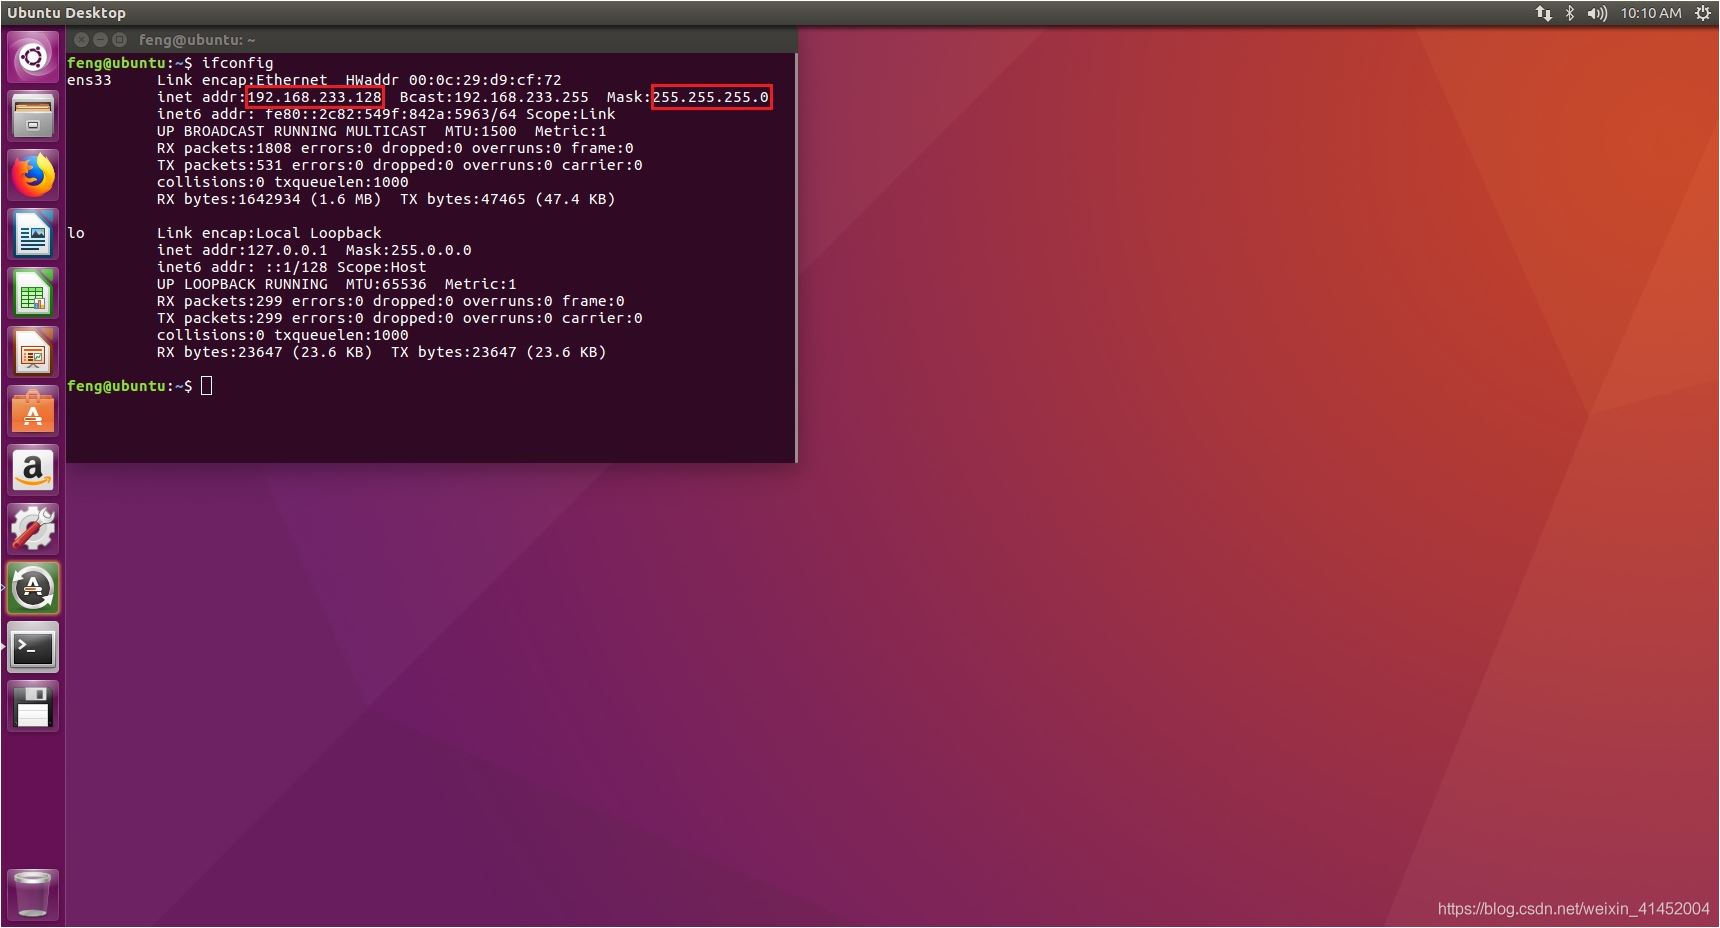The width and height of the screenshot is (1720, 928).
Task: Launch Ubuntu Software center
Action: 33,412
